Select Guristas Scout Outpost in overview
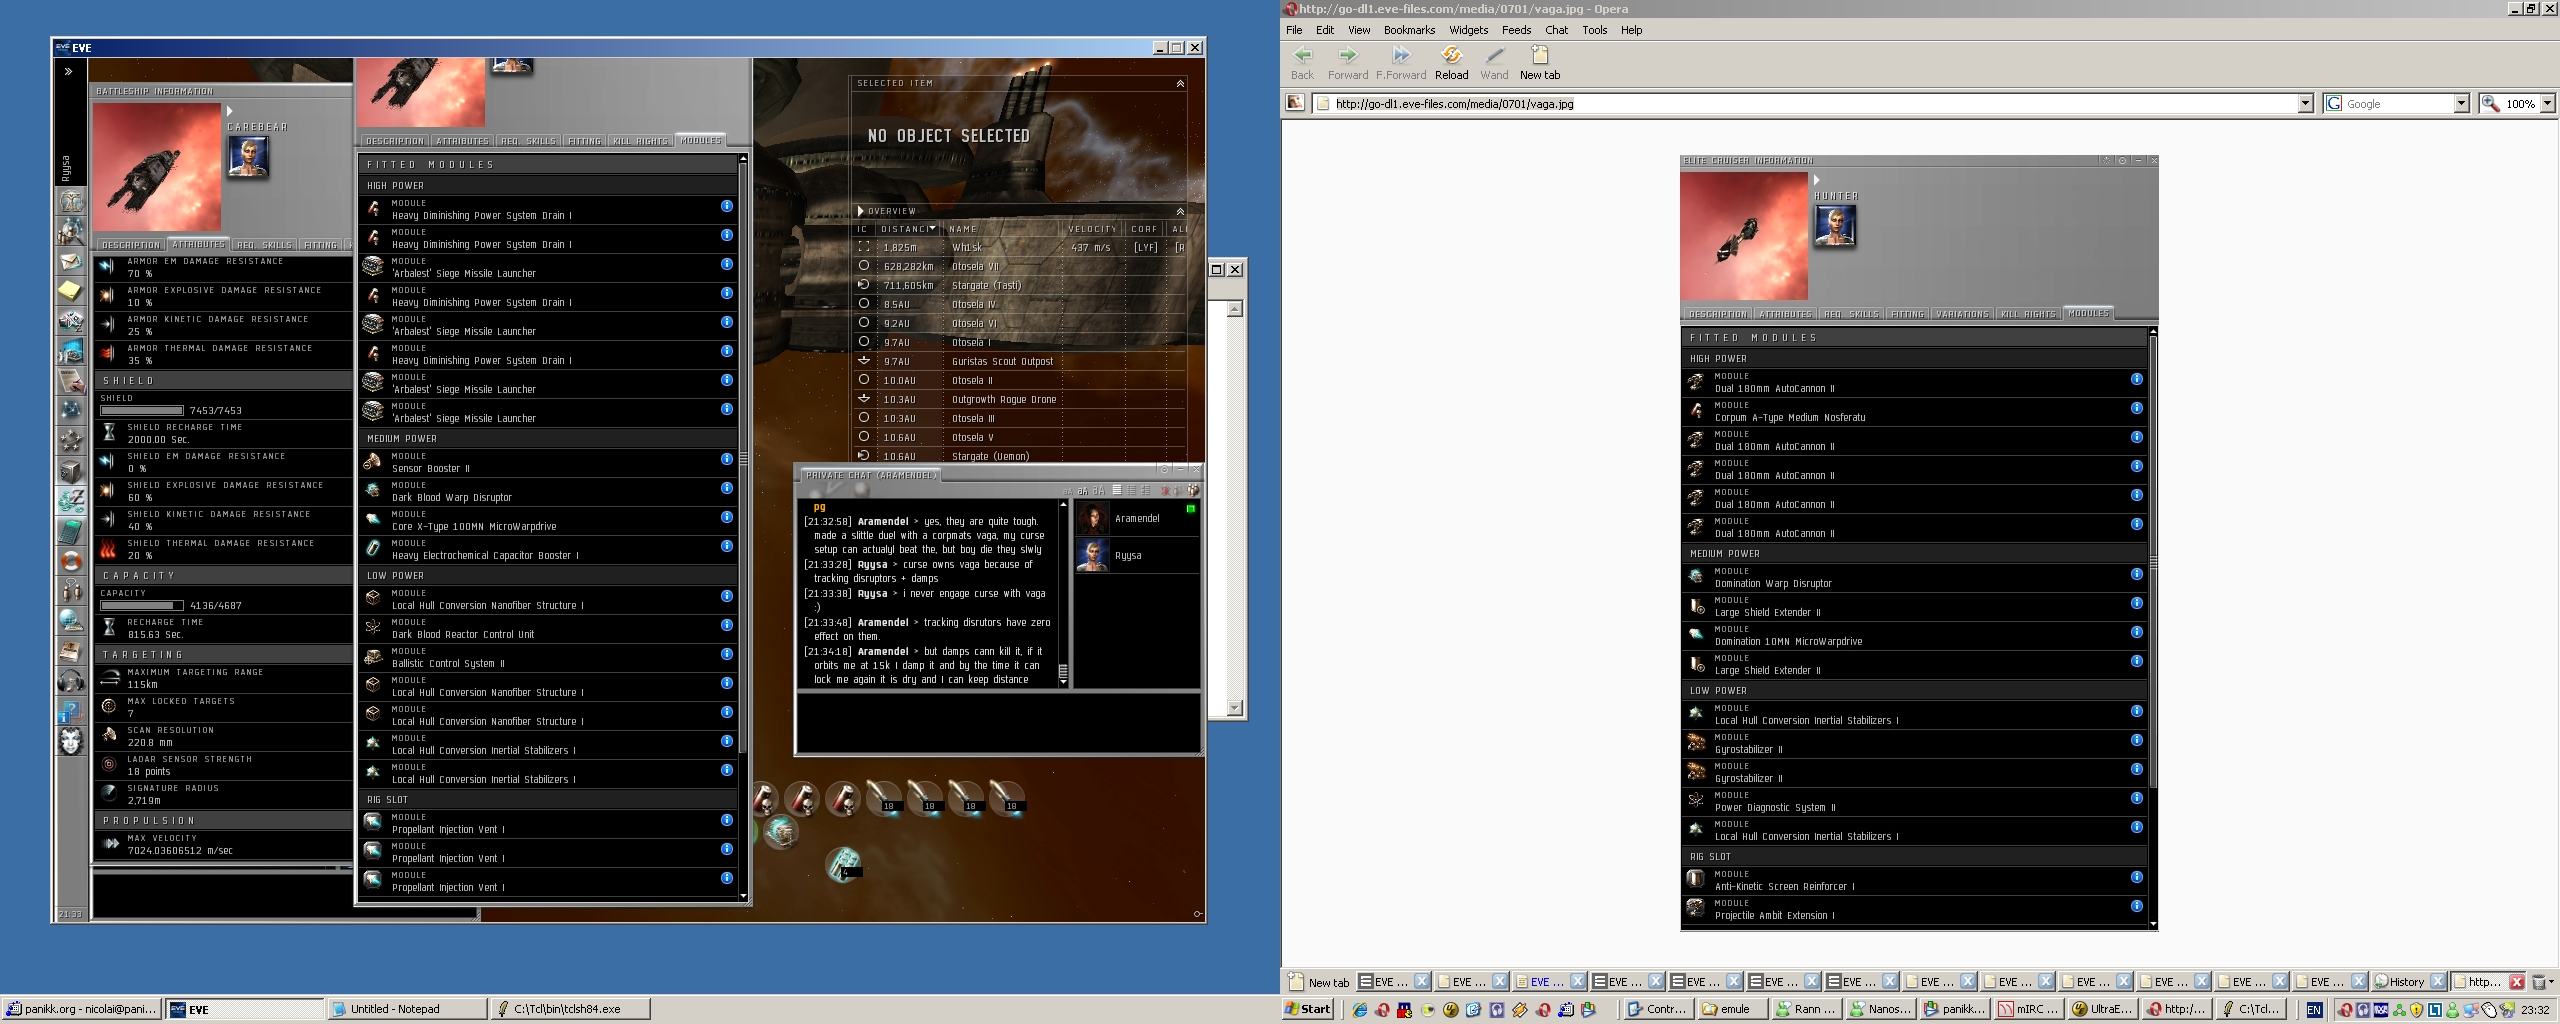2560x1024 pixels. coord(1020,361)
